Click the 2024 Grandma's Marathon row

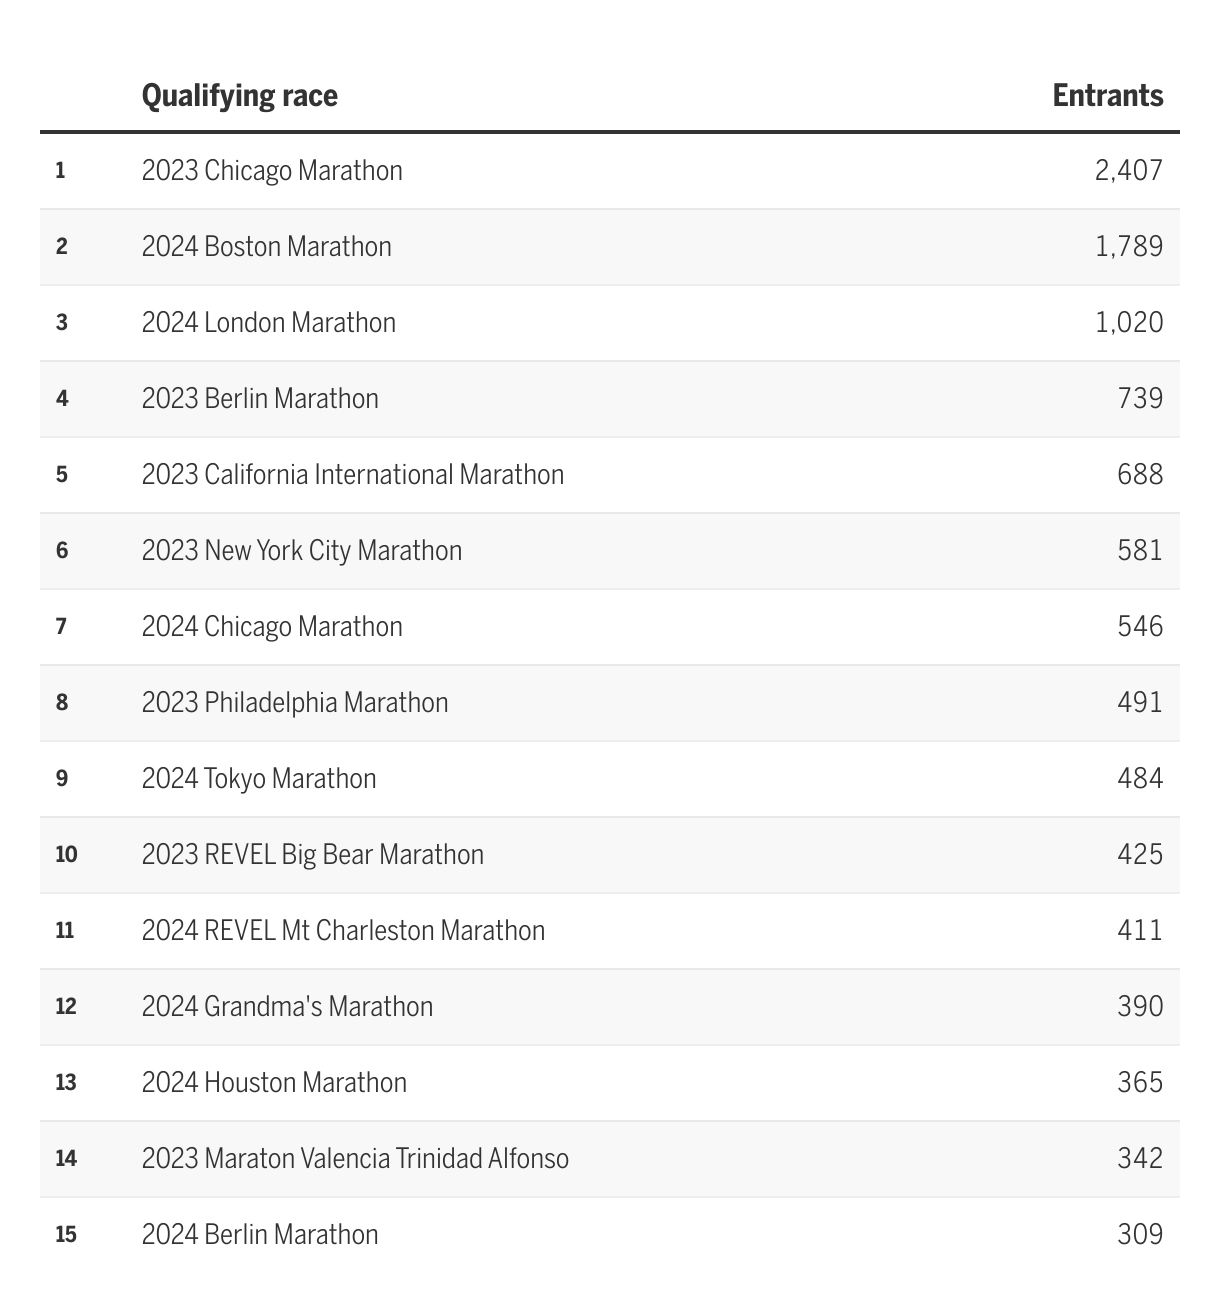coord(288,1007)
